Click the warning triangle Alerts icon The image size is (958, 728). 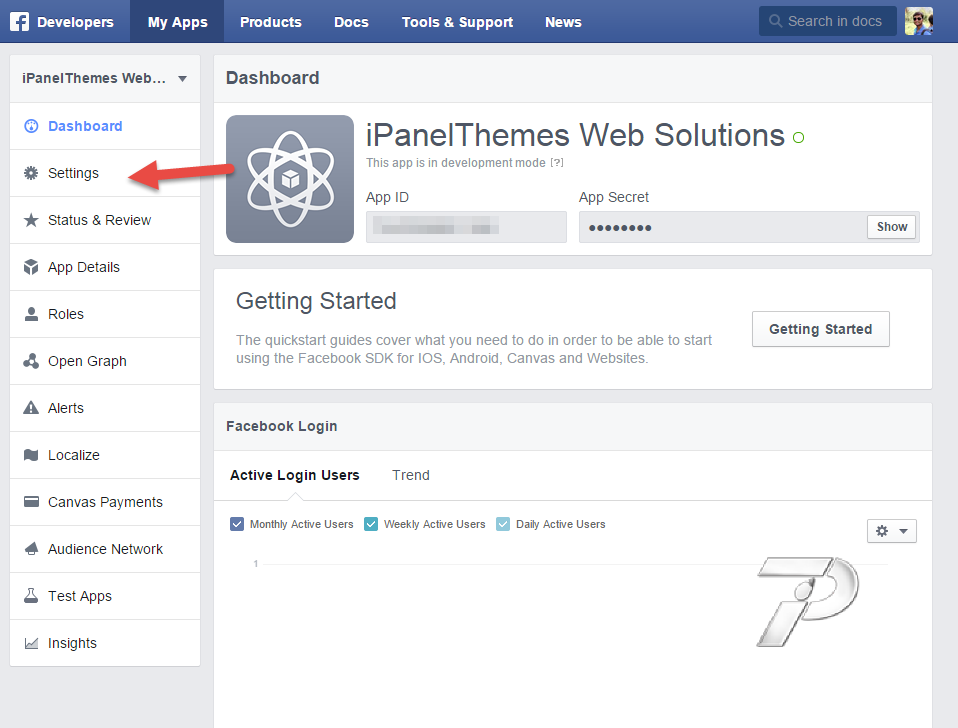tap(30, 408)
